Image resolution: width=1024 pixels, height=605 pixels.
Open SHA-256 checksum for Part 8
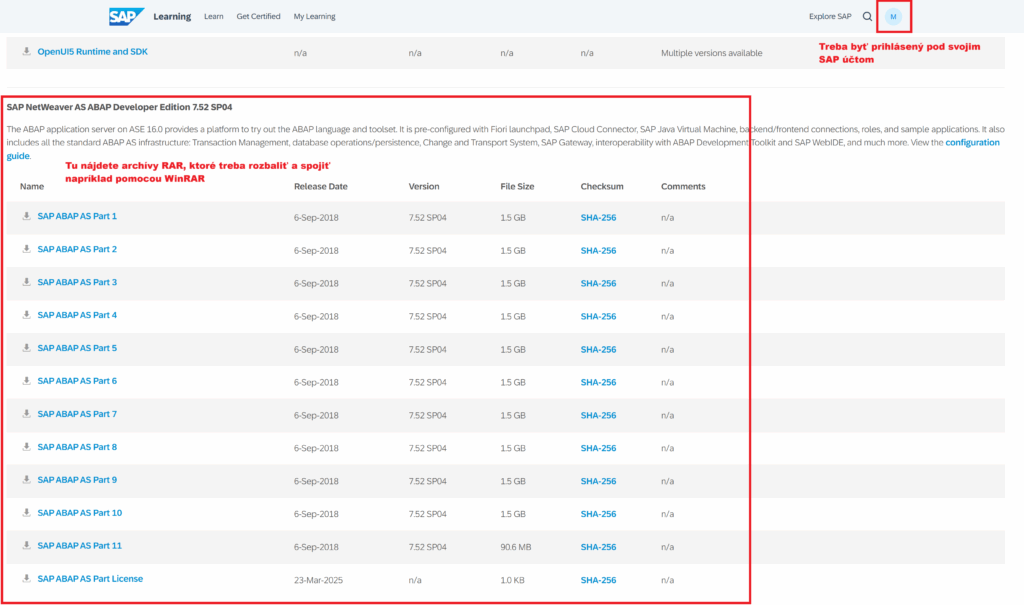[598, 448]
